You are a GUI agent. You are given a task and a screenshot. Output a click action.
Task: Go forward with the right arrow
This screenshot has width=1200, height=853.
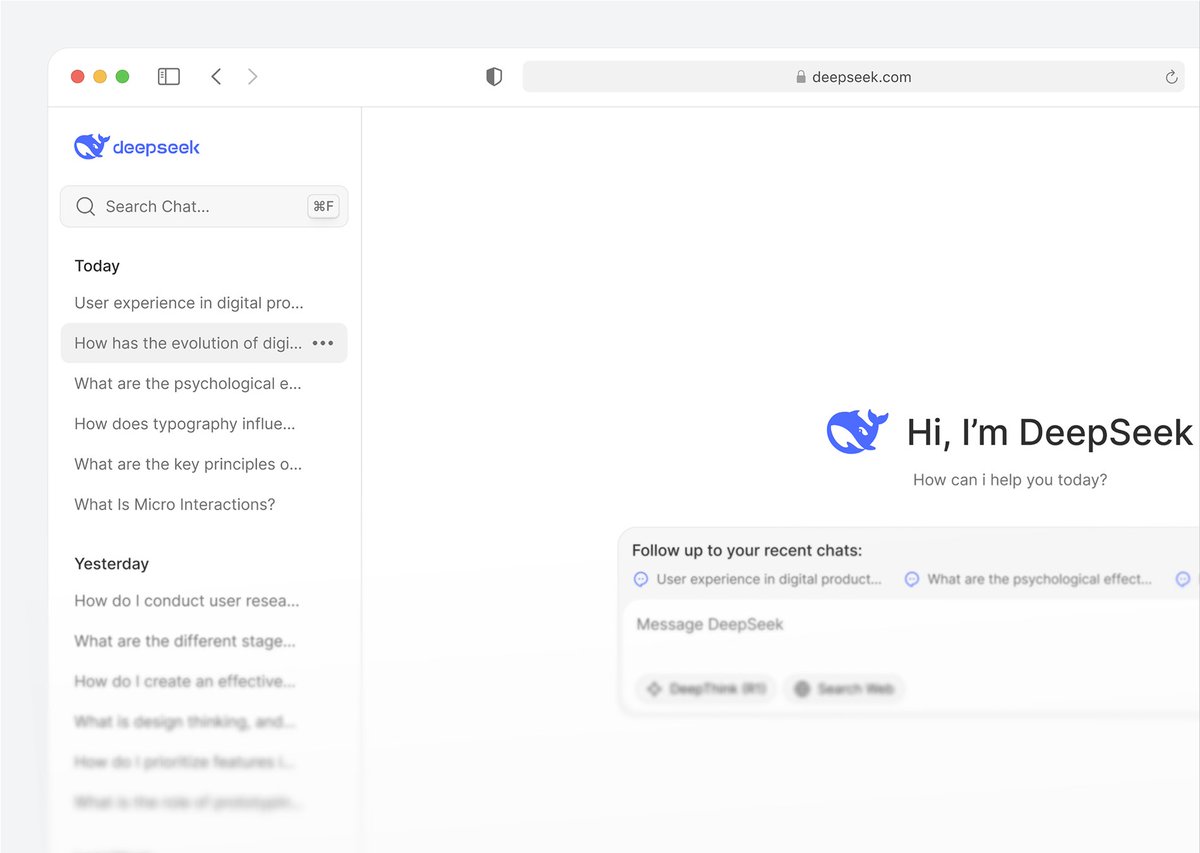point(252,76)
